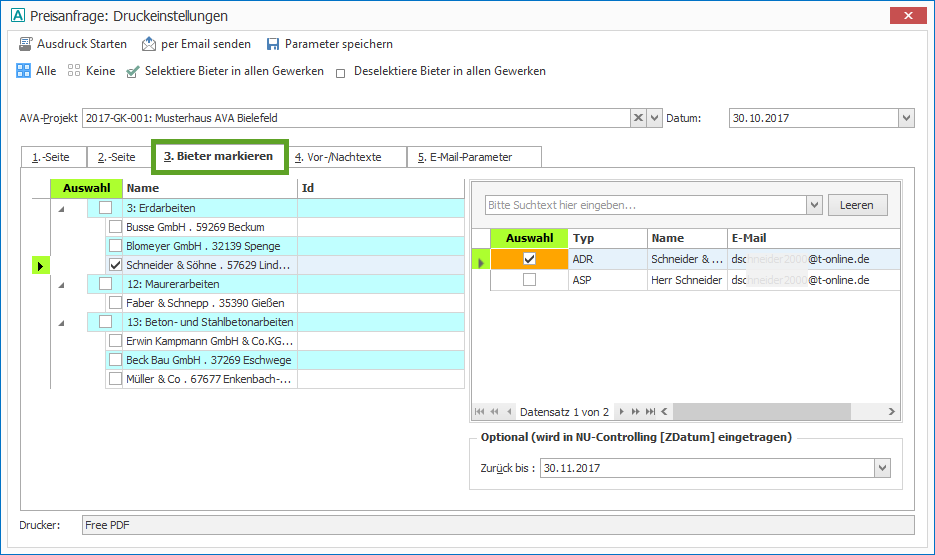
Task: Click Selektiere Bieter in allen Gewerken icon
Action: [x=134, y=72]
